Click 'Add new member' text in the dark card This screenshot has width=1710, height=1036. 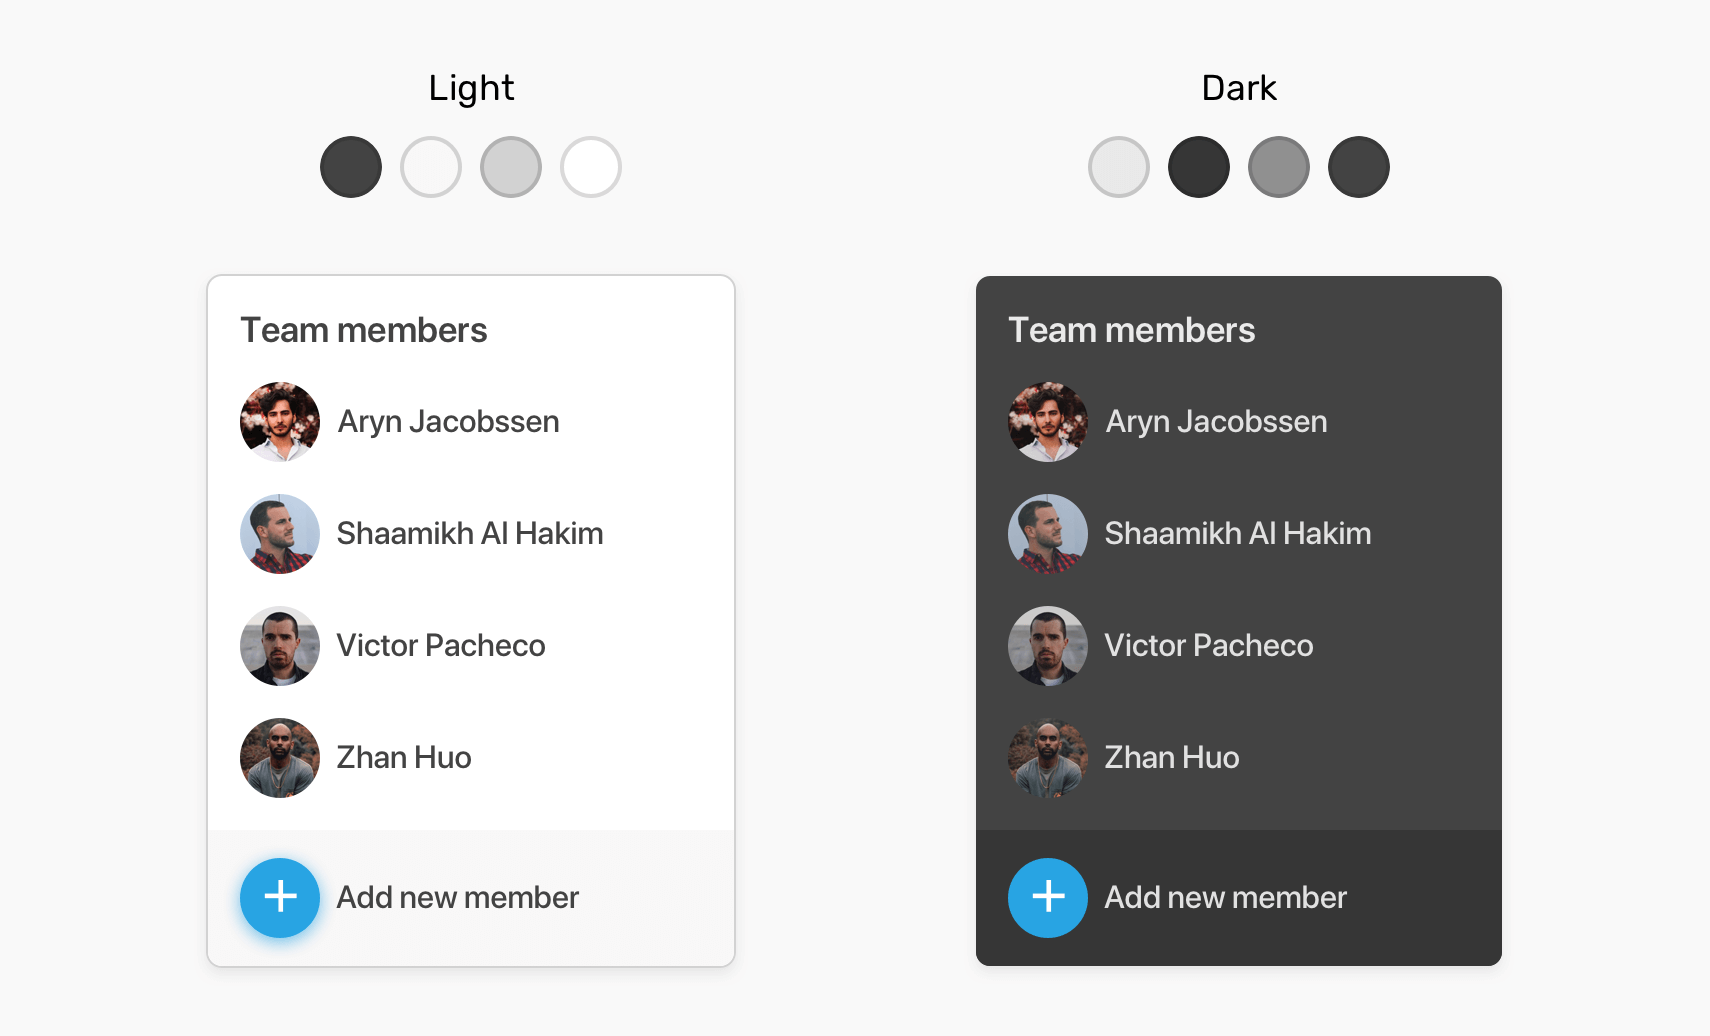click(x=1226, y=897)
